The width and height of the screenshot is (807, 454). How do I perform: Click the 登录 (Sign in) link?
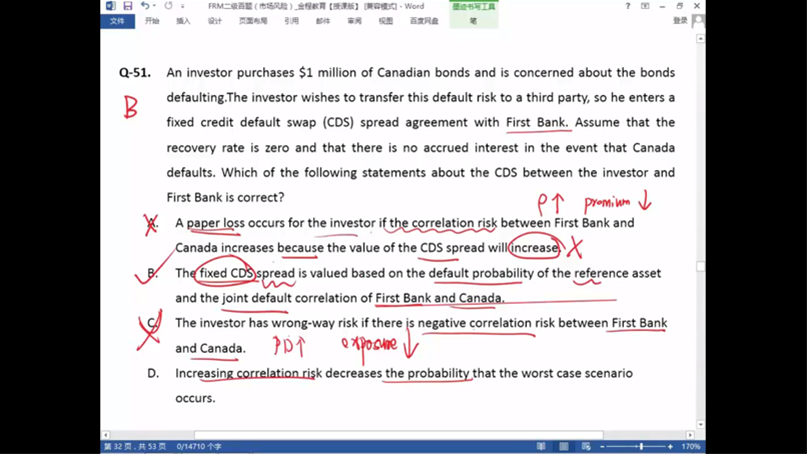click(x=680, y=21)
